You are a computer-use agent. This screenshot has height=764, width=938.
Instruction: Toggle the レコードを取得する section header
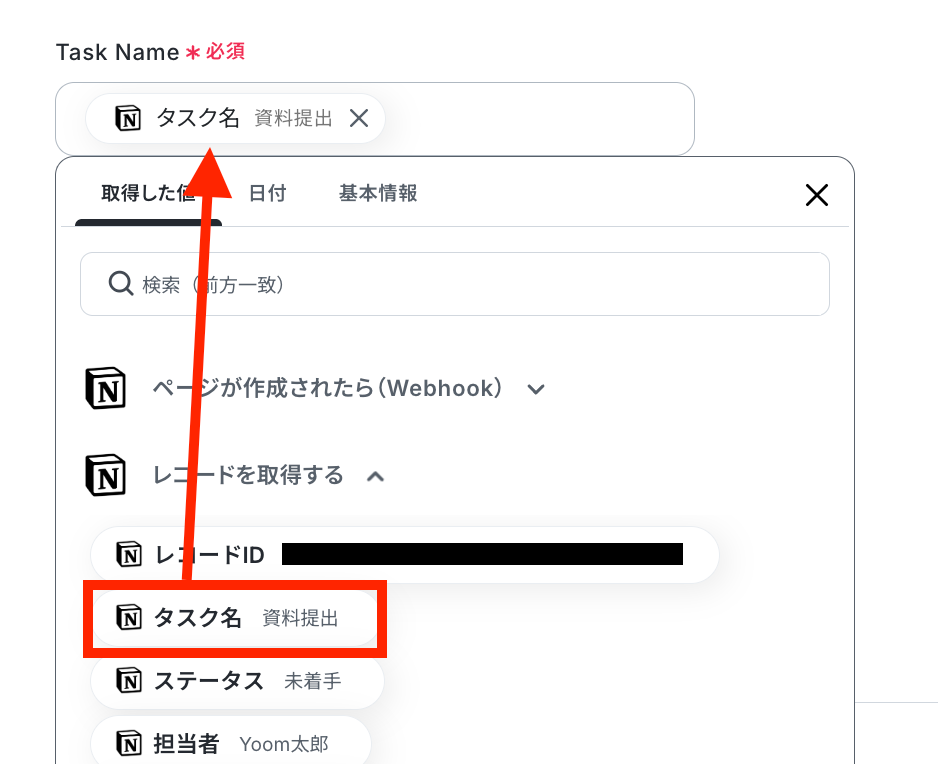pyautogui.click(x=235, y=476)
